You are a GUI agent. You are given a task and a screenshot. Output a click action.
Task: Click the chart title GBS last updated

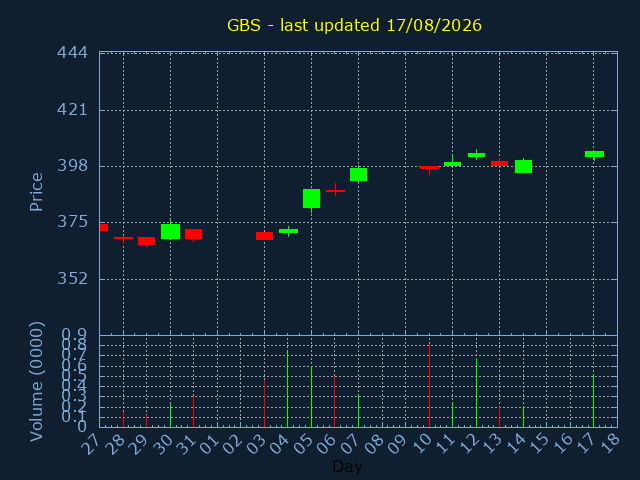click(x=354, y=25)
